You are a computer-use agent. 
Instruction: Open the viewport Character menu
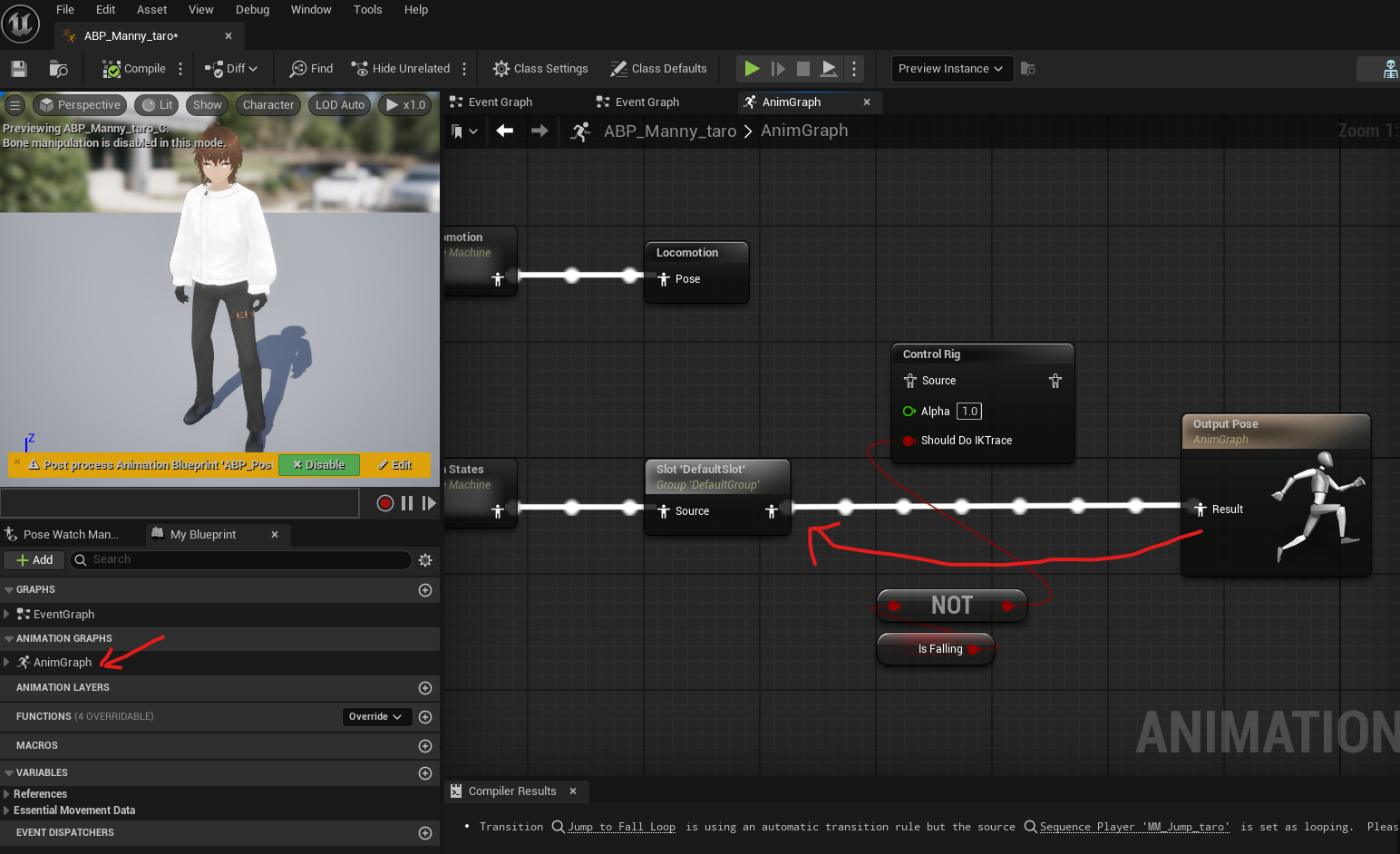tap(268, 105)
